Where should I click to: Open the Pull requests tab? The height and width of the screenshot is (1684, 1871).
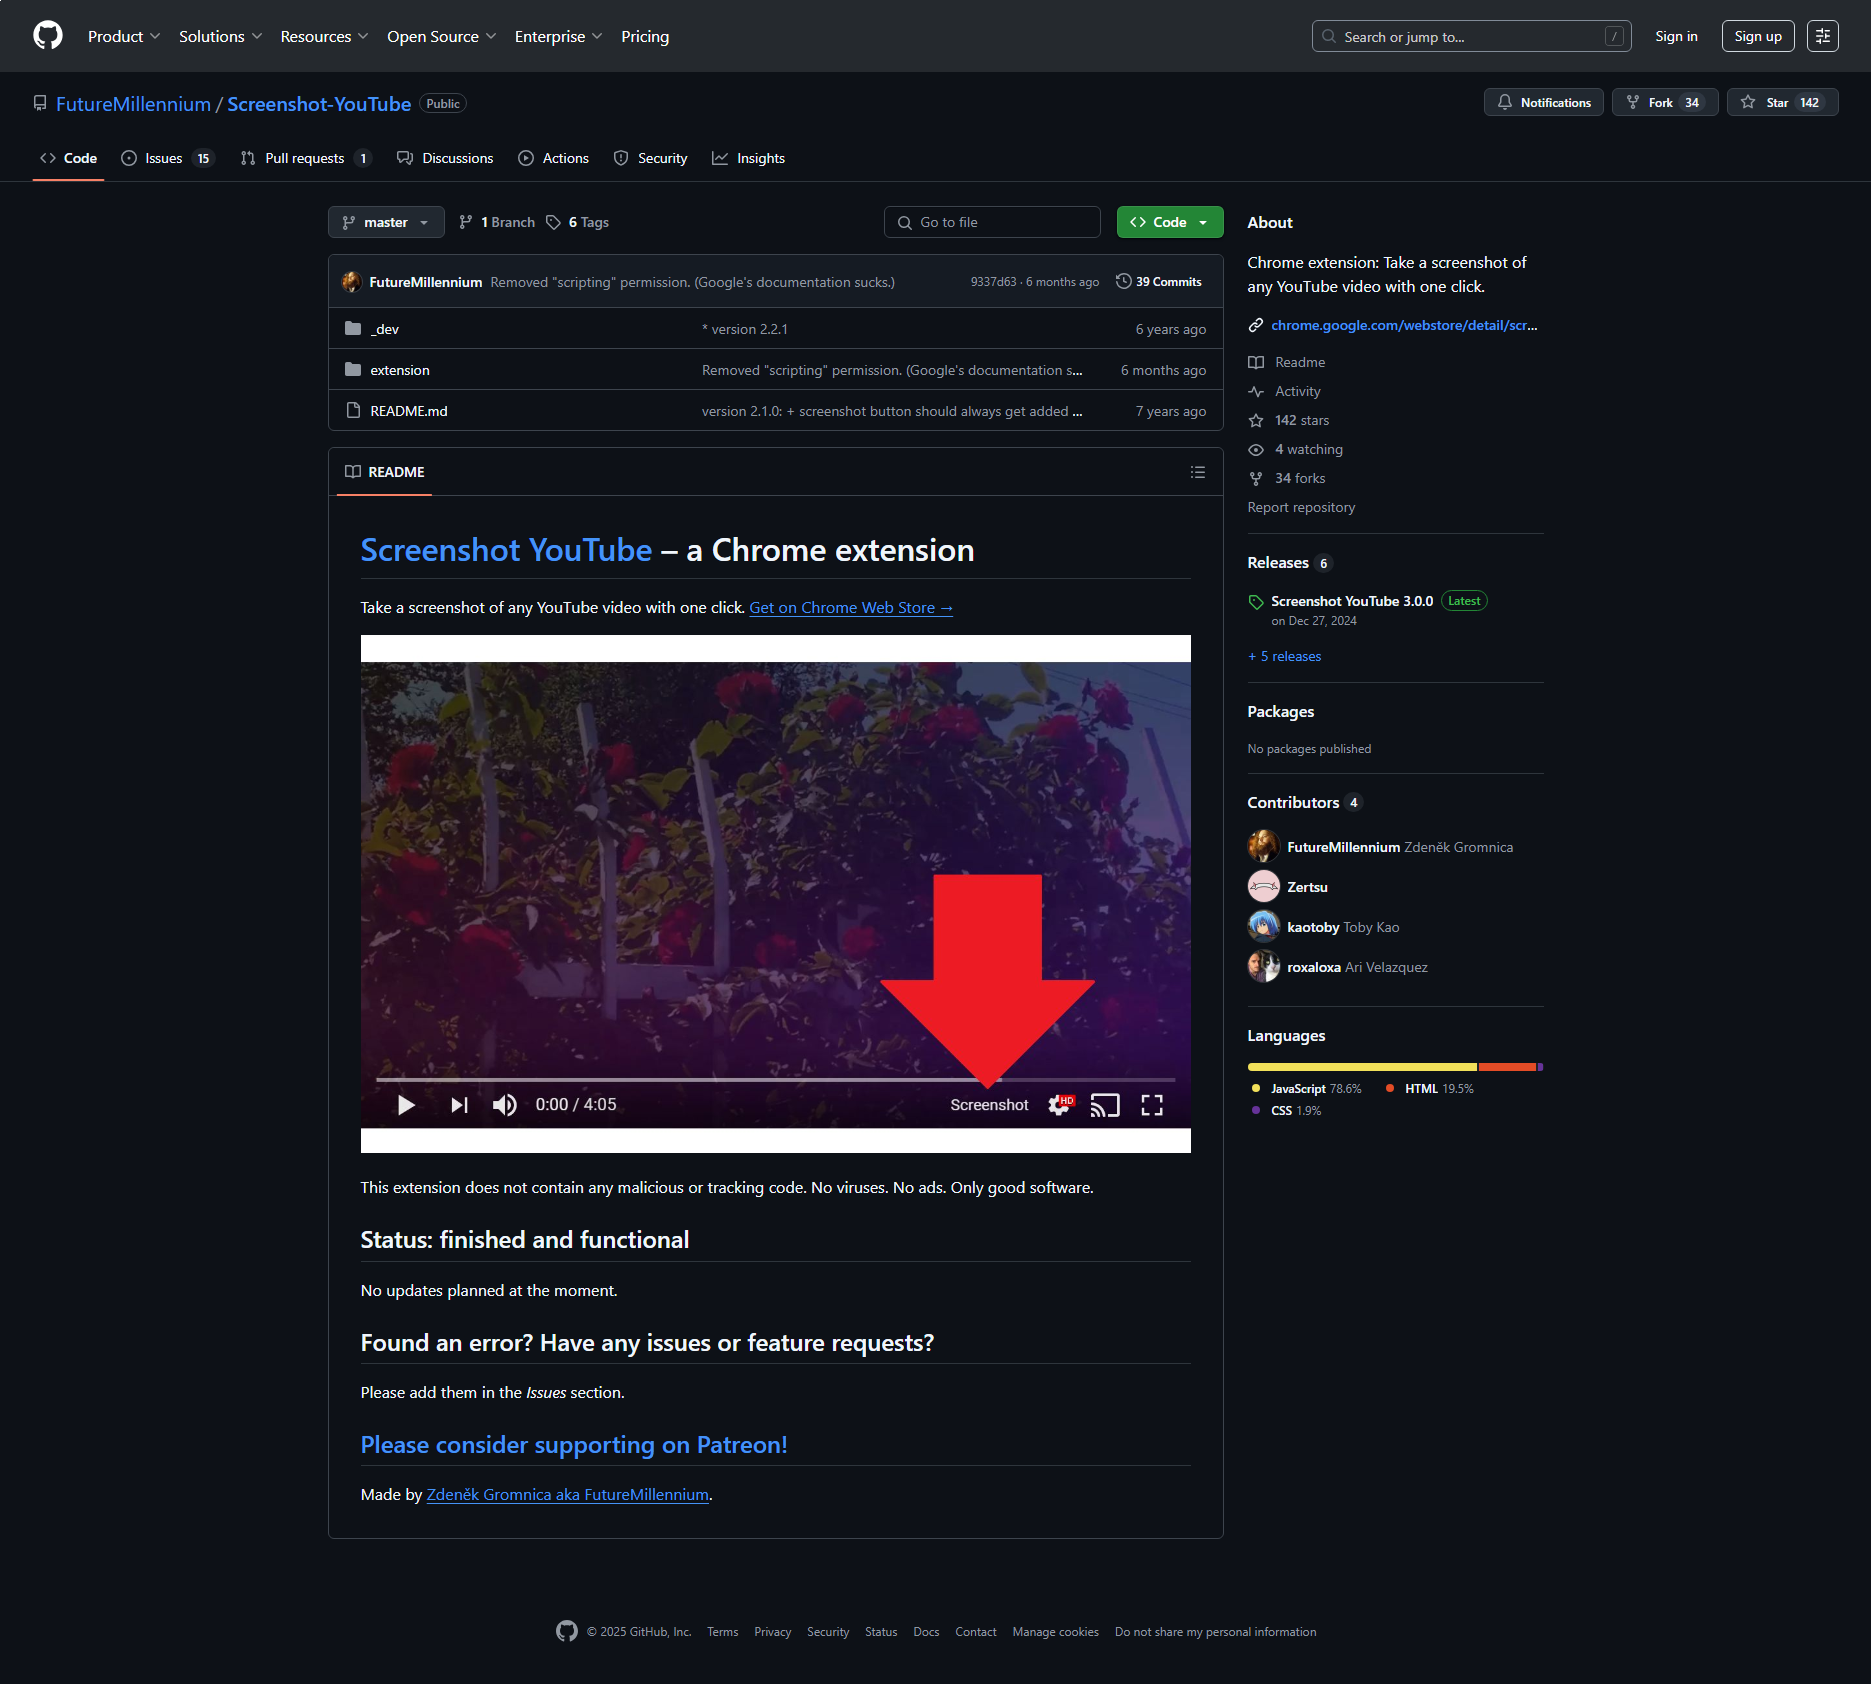pos(306,158)
